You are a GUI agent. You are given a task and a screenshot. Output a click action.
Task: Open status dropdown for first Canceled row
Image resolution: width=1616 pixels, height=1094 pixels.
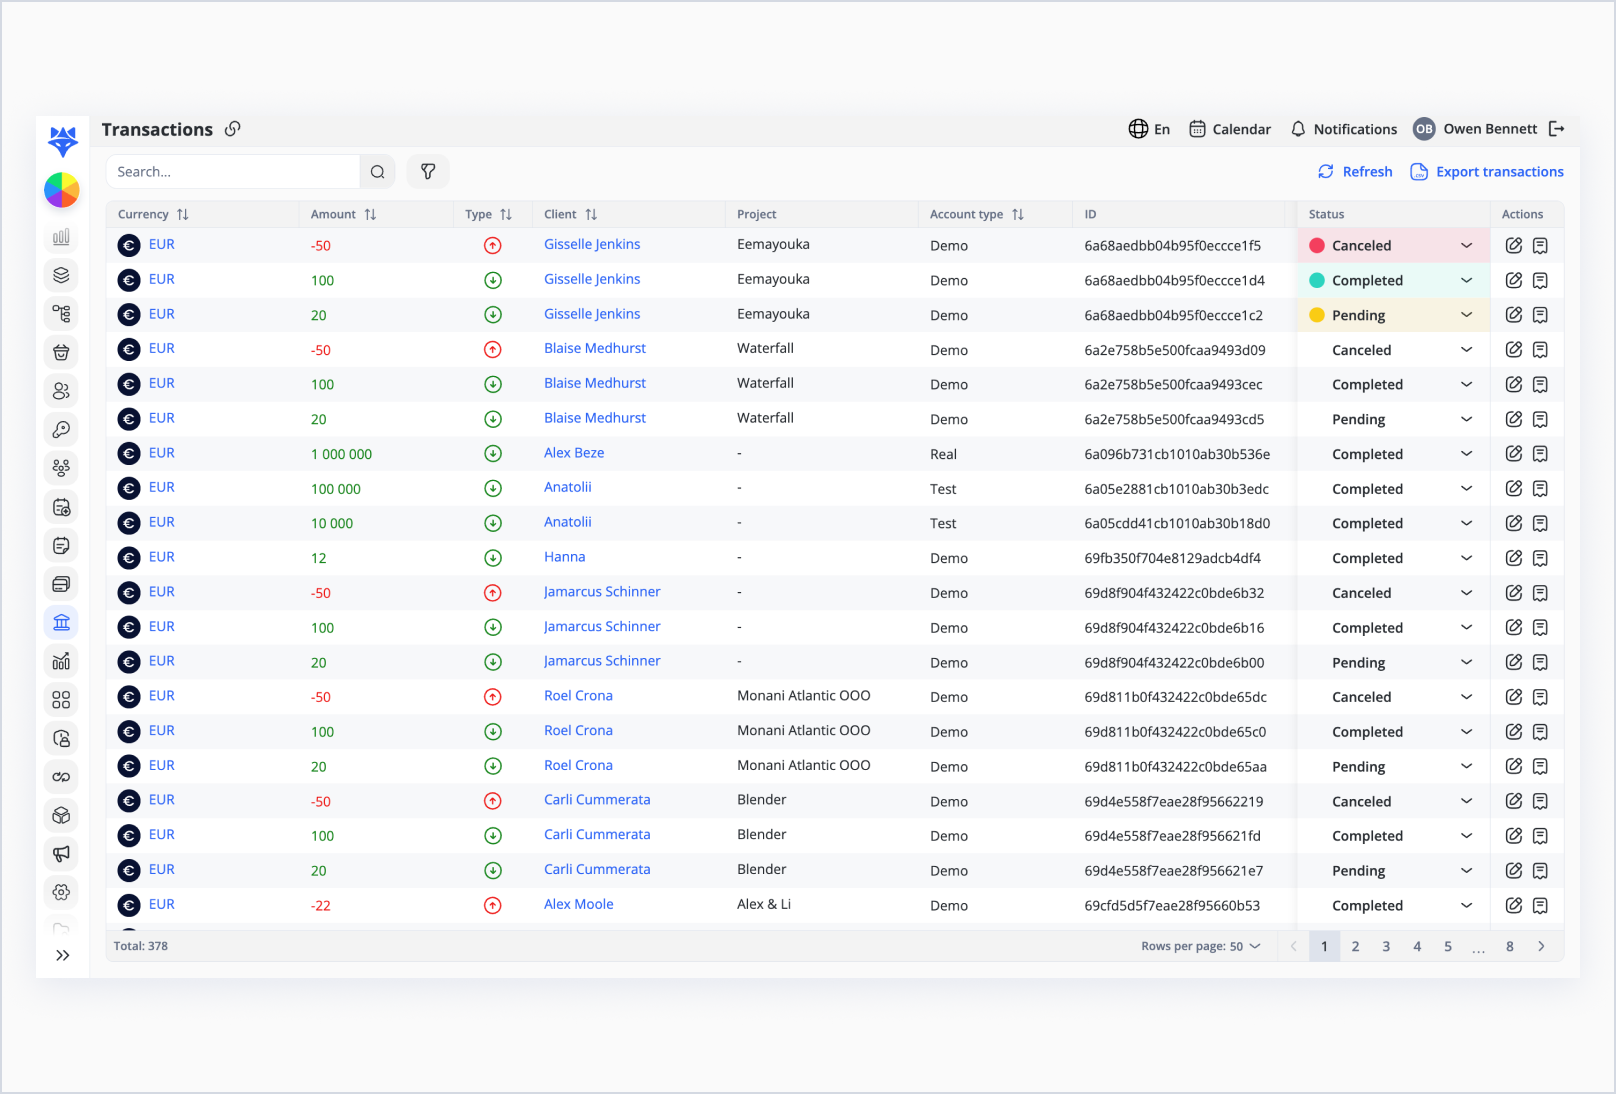click(1466, 245)
